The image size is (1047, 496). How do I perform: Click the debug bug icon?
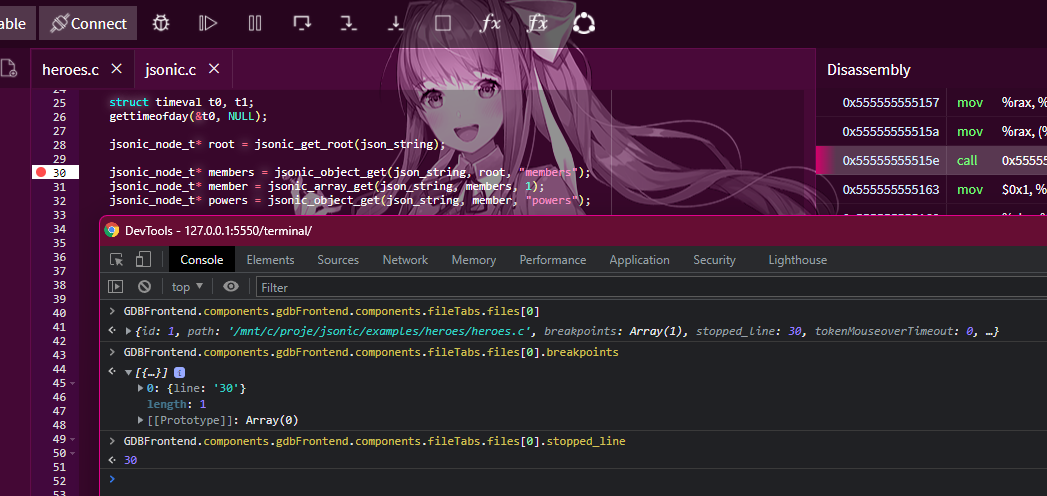(x=161, y=23)
